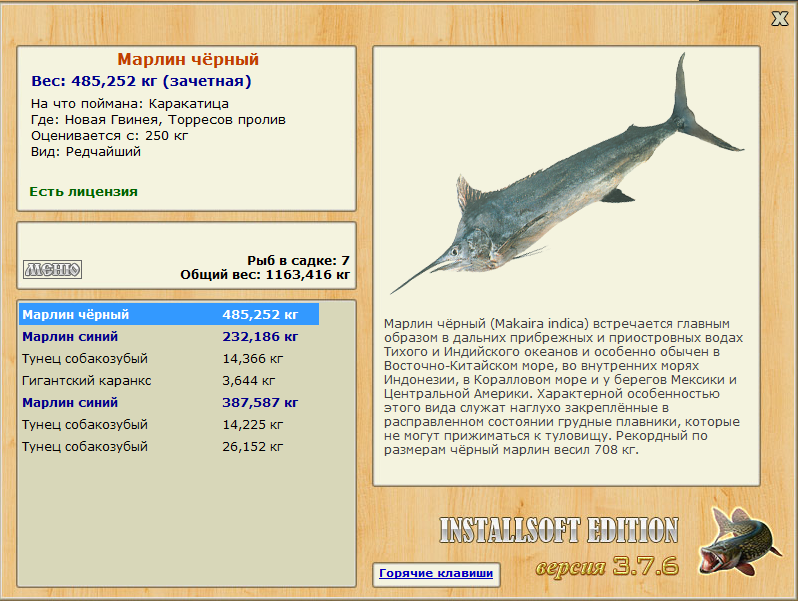Open the Меню button

pos(52,269)
